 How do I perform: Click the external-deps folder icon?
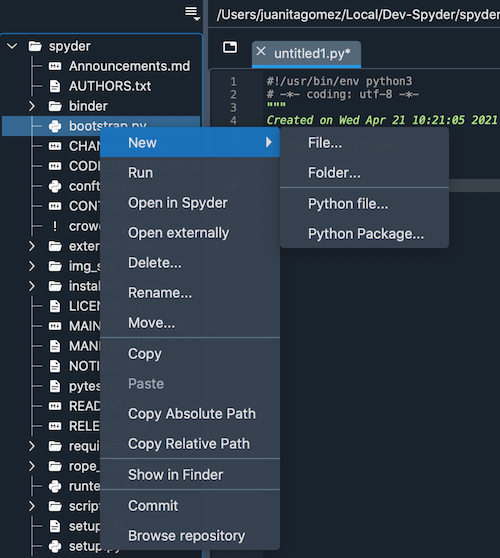pyautogui.click(x=55, y=246)
